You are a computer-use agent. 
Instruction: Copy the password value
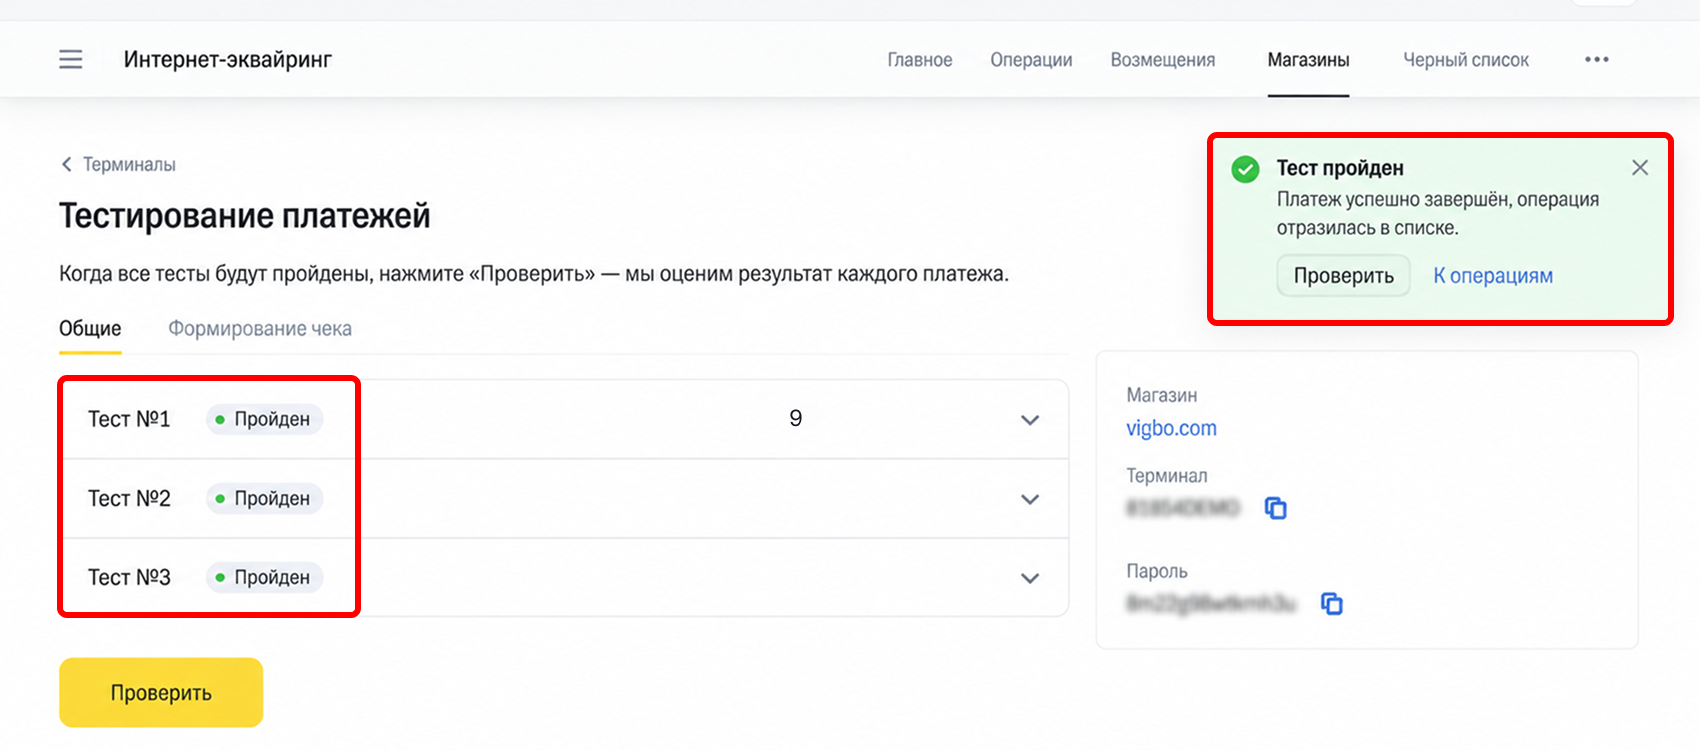(1332, 603)
